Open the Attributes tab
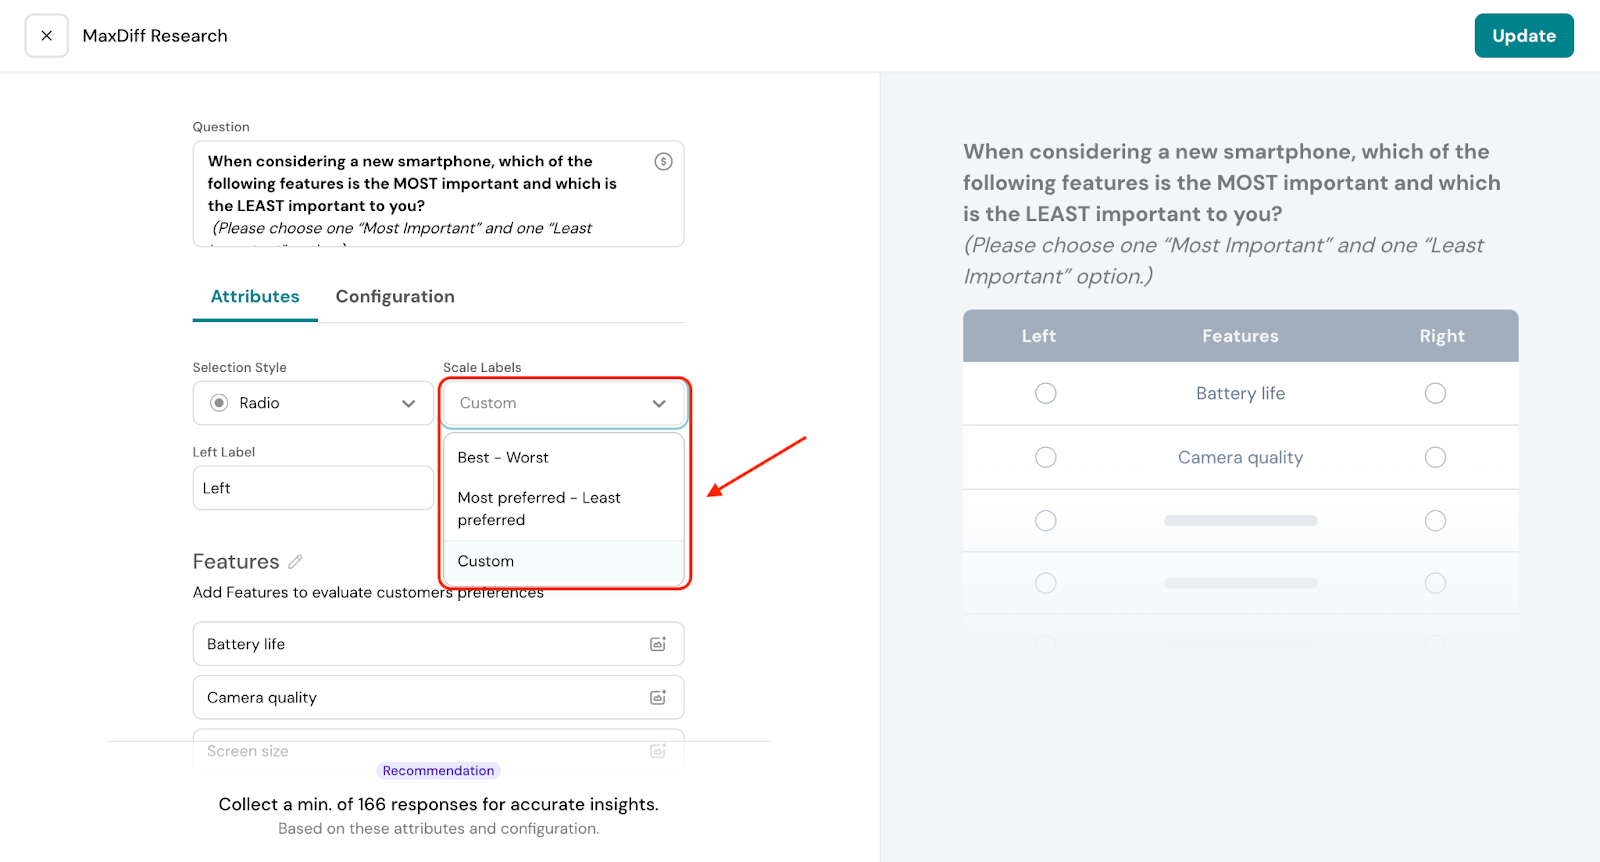1600x862 pixels. pos(255,297)
